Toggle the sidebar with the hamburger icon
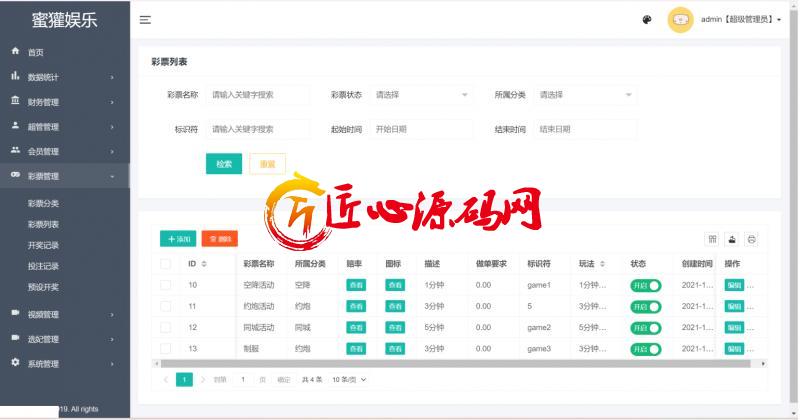The width and height of the screenshot is (800, 420). pos(145,20)
